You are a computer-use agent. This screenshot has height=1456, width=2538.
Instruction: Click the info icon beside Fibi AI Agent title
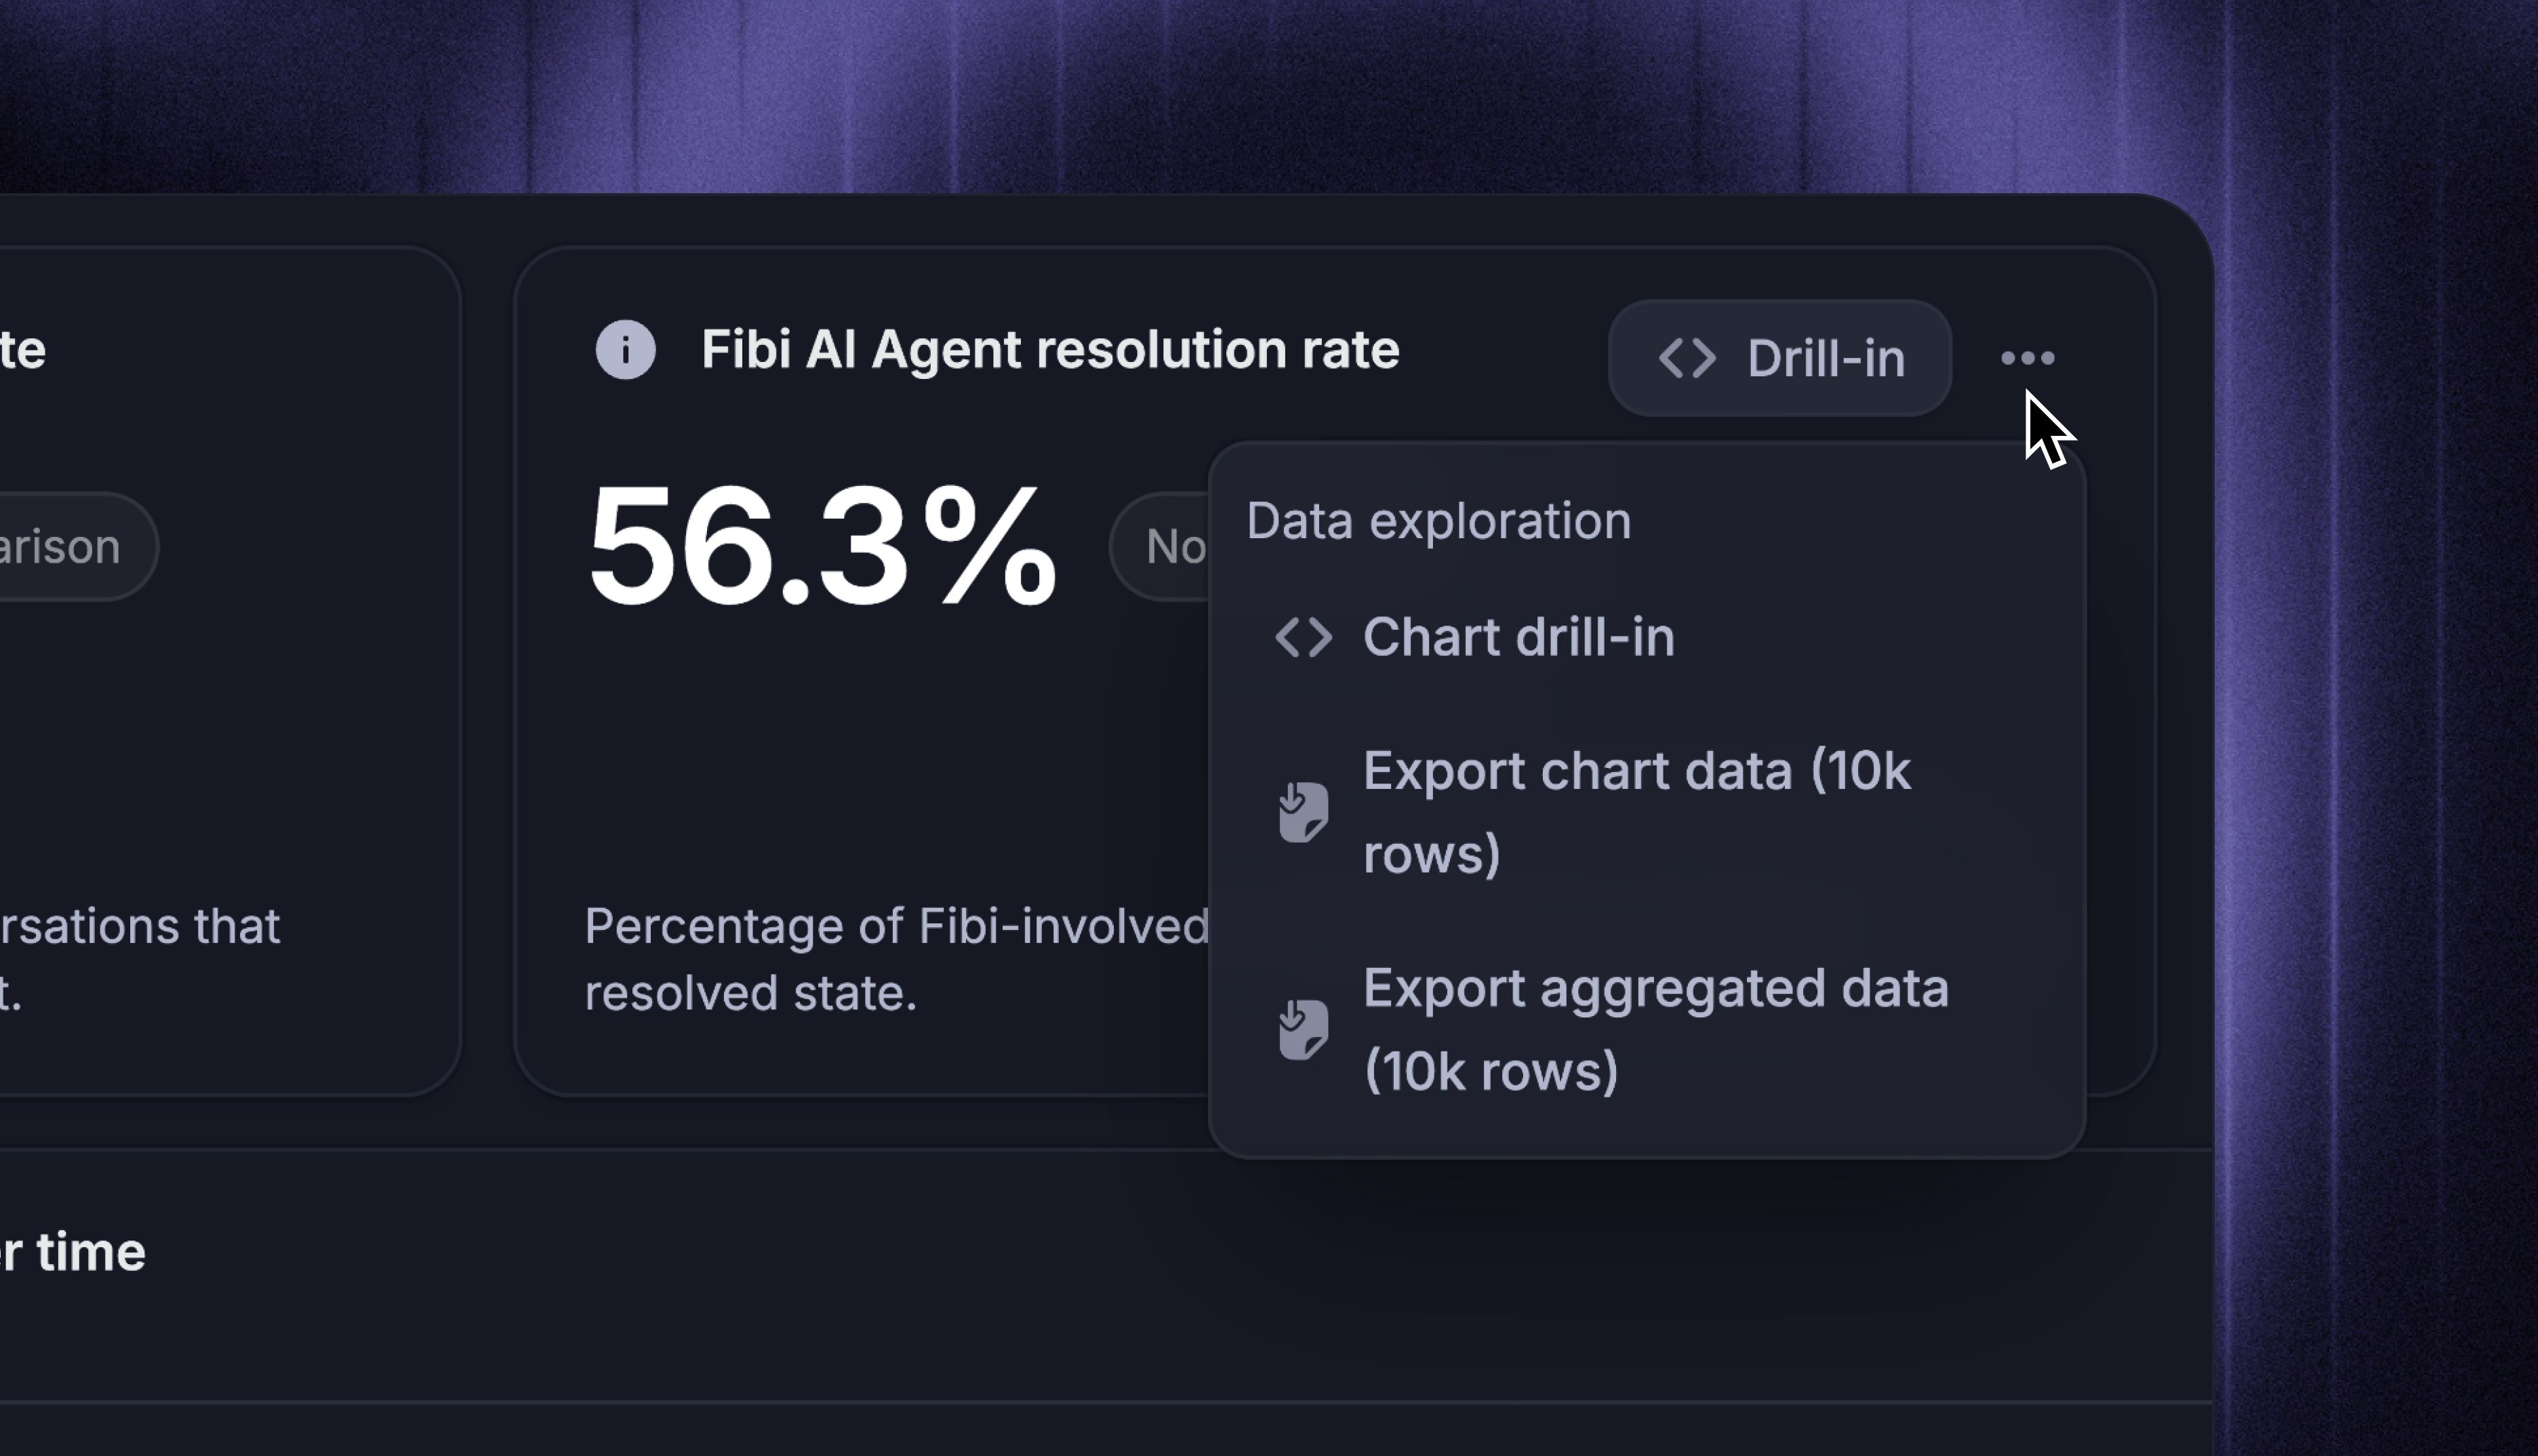pos(625,350)
